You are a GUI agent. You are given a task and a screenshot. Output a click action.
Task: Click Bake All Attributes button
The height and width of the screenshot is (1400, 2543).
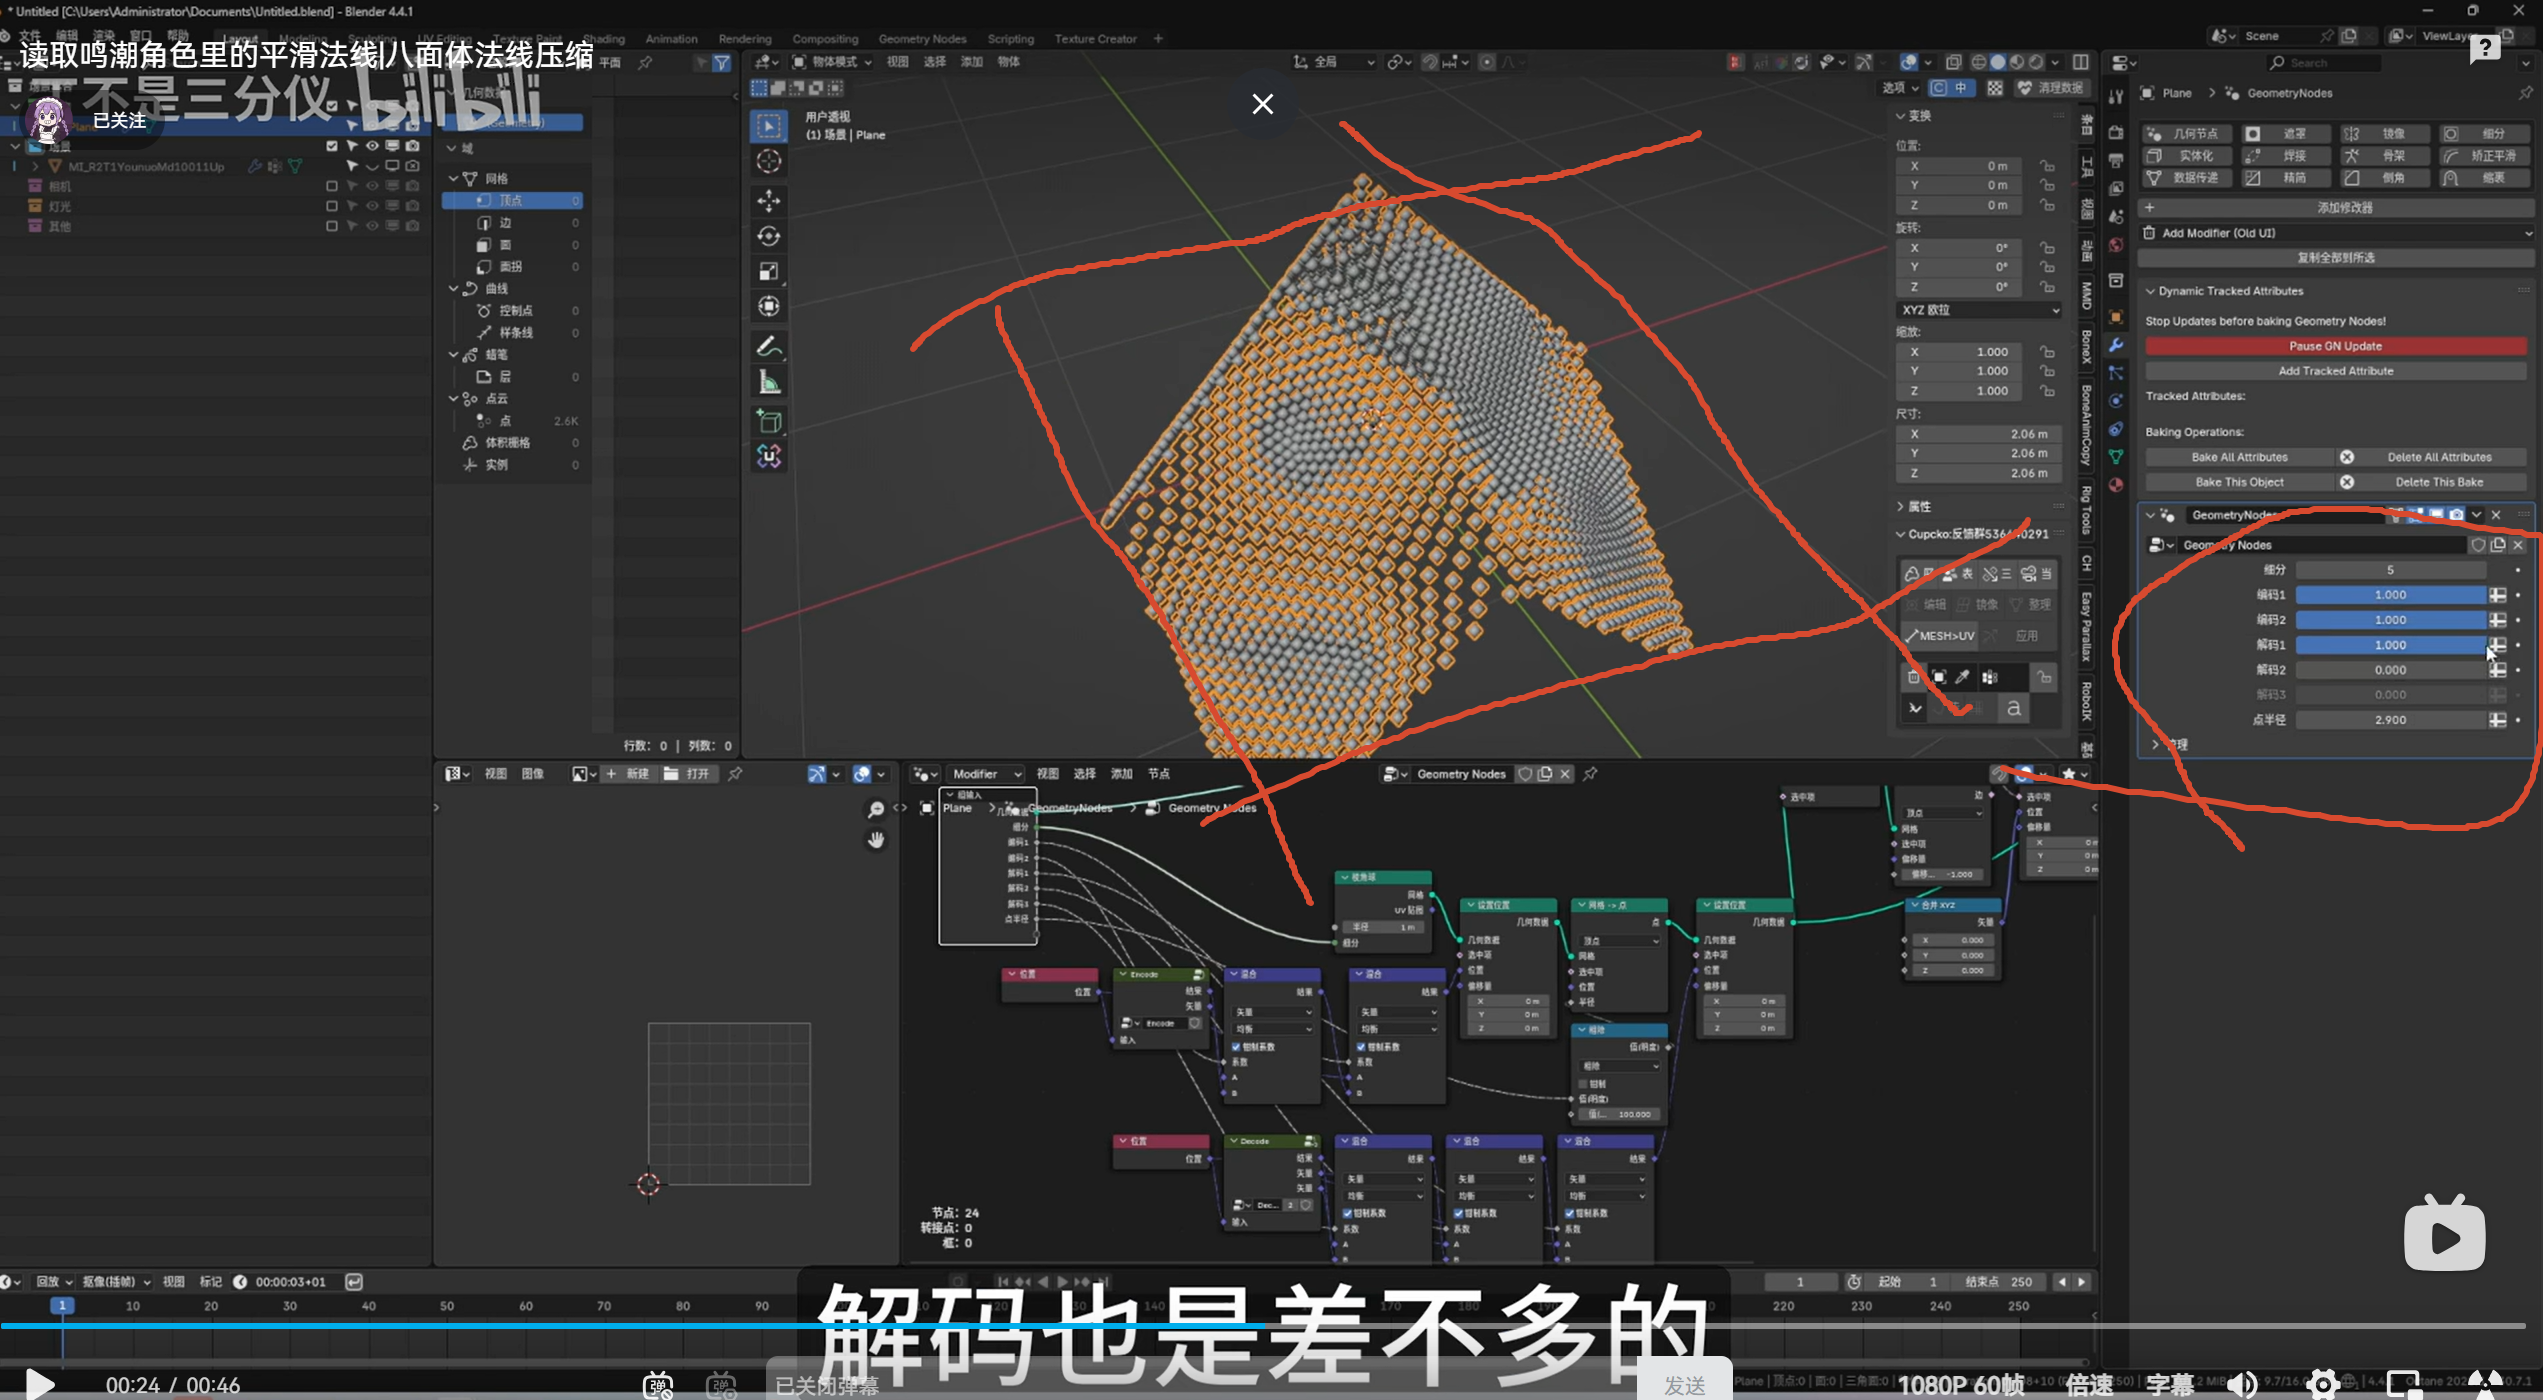[2239, 457]
